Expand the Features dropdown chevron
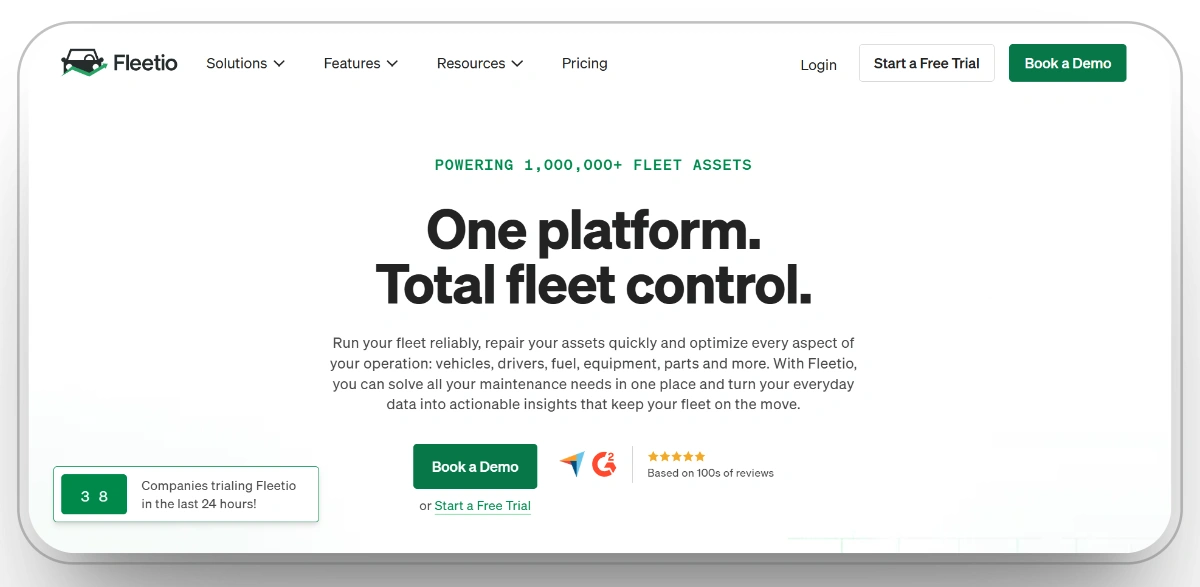Viewport: 1200px width, 587px height. (x=393, y=64)
